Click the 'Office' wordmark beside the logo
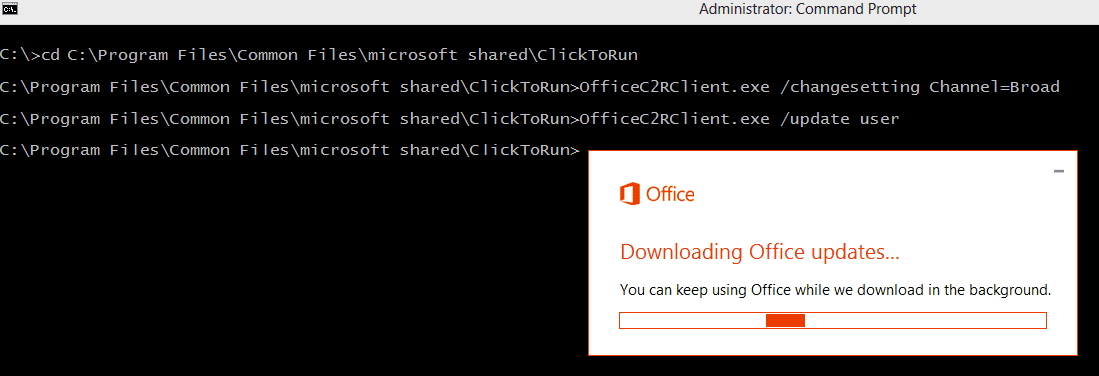The height and width of the screenshot is (376, 1099). [670, 194]
